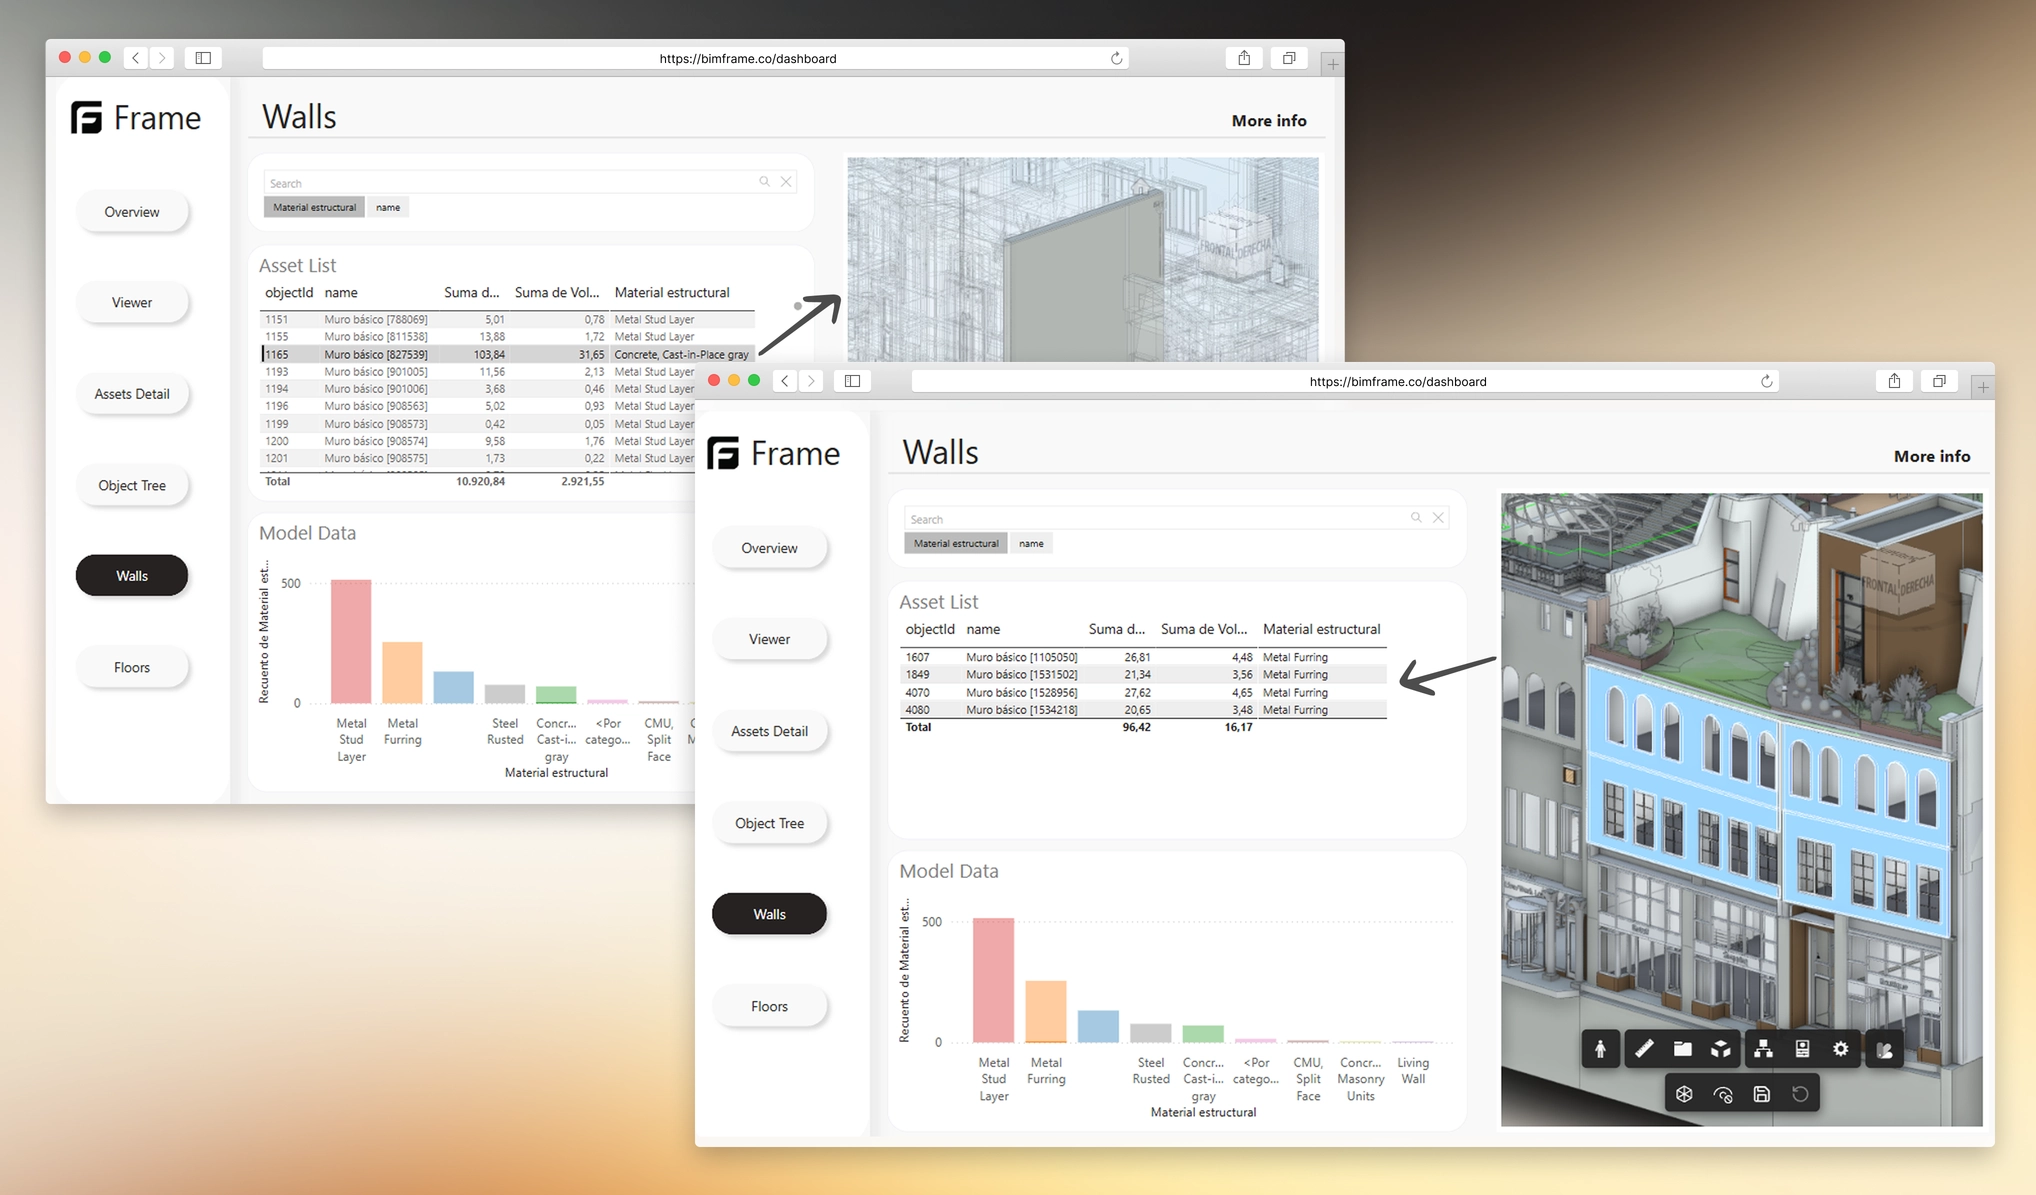The height and width of the screenshot is (1195, 2036).
Task: Activate the explode model (3D box) tool
Action: click(1722, 1049)
